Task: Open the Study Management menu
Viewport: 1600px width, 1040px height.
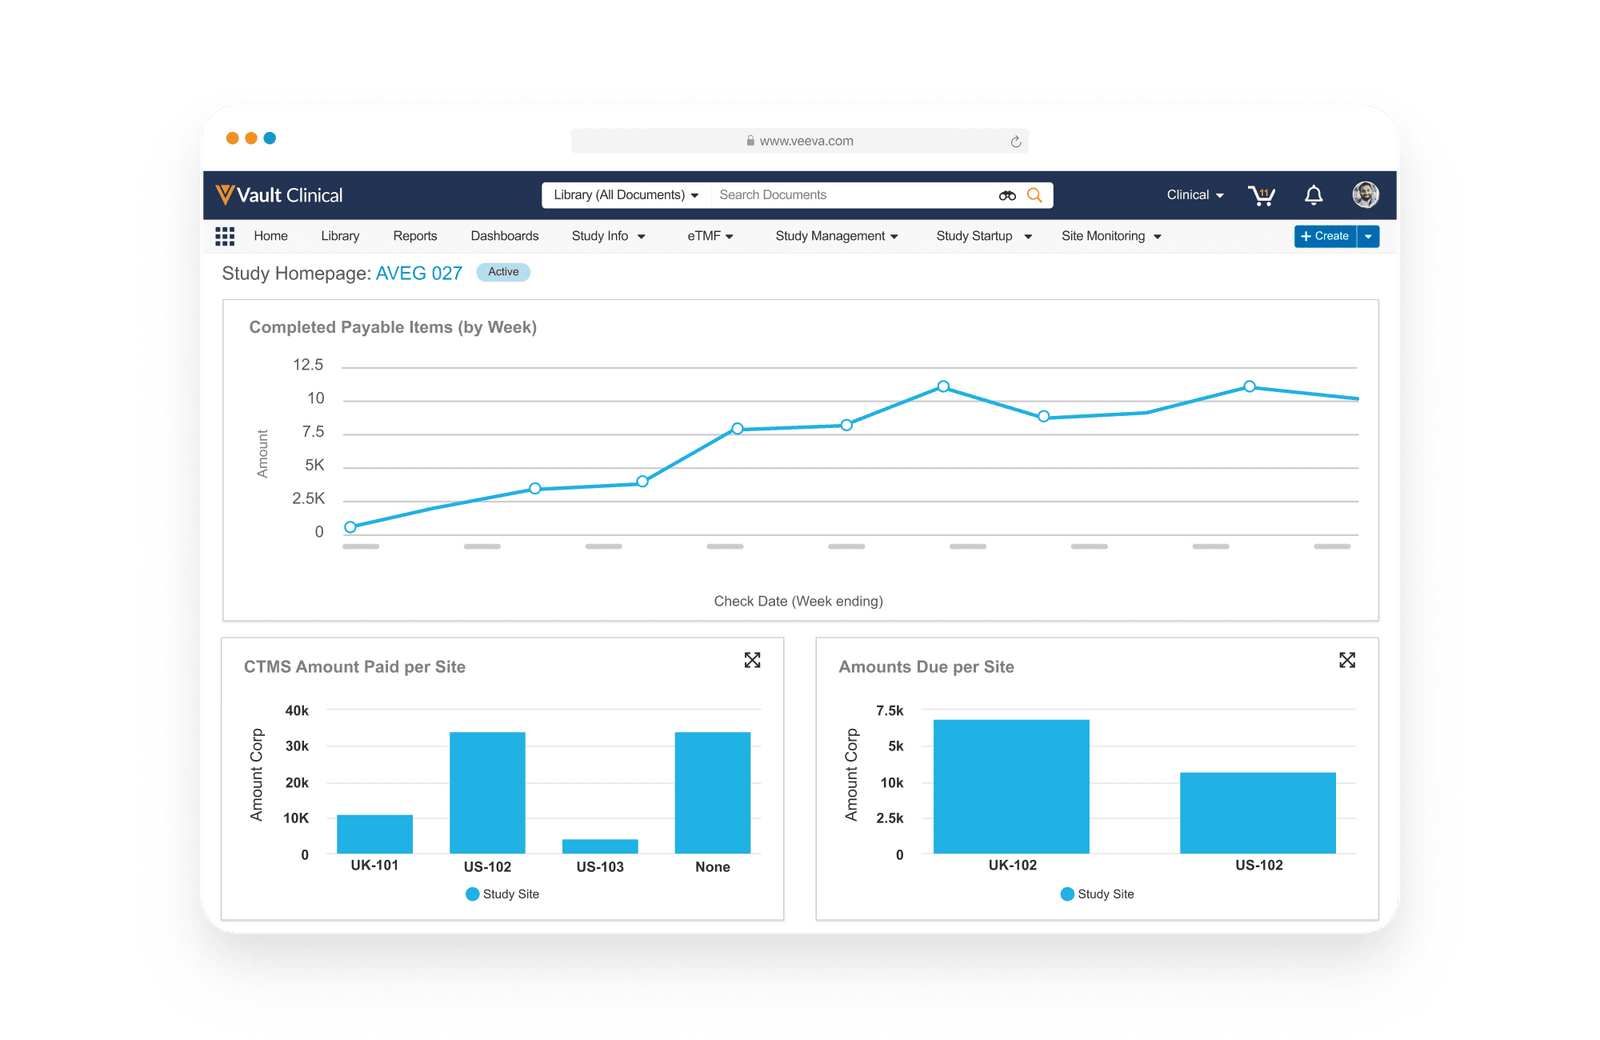Action: pos(836,236)
